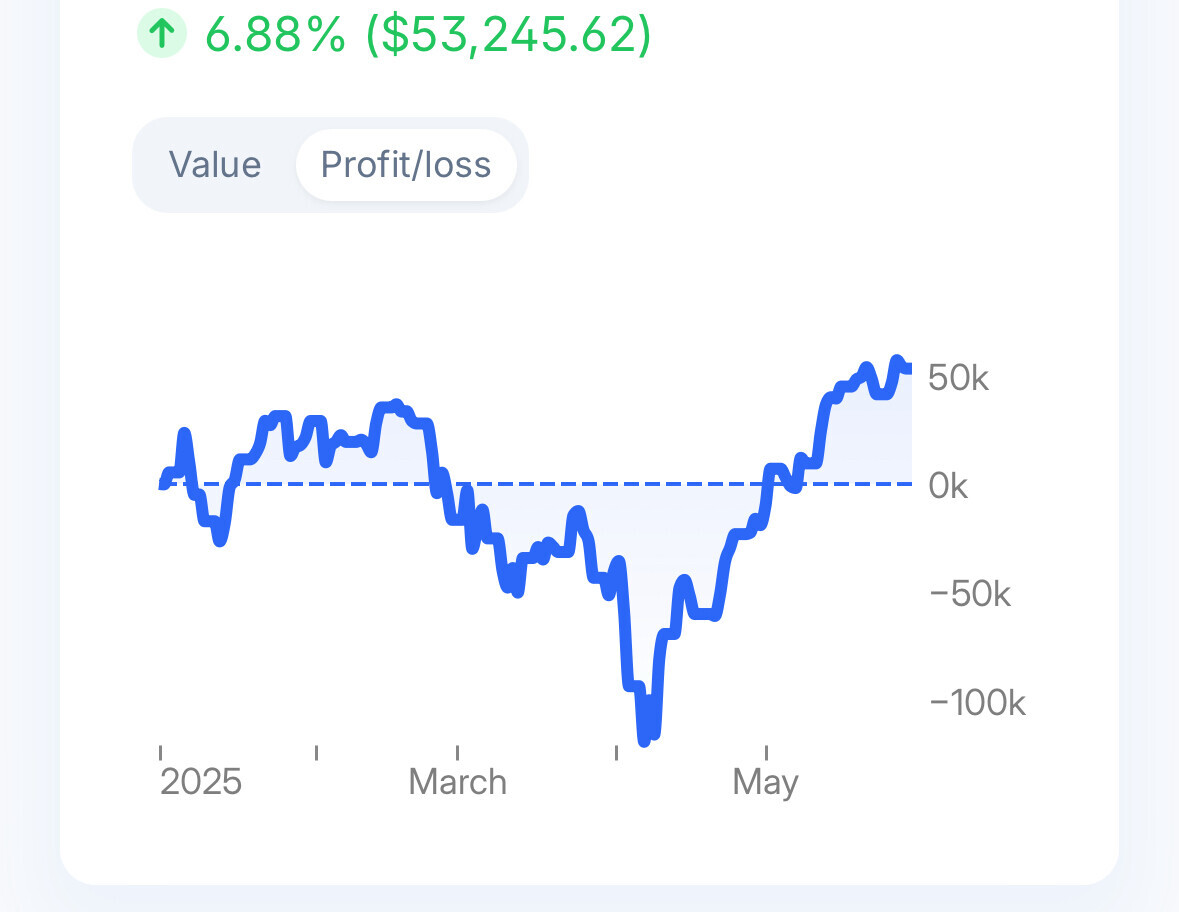Click the March x-axis label

coord(457,781)
